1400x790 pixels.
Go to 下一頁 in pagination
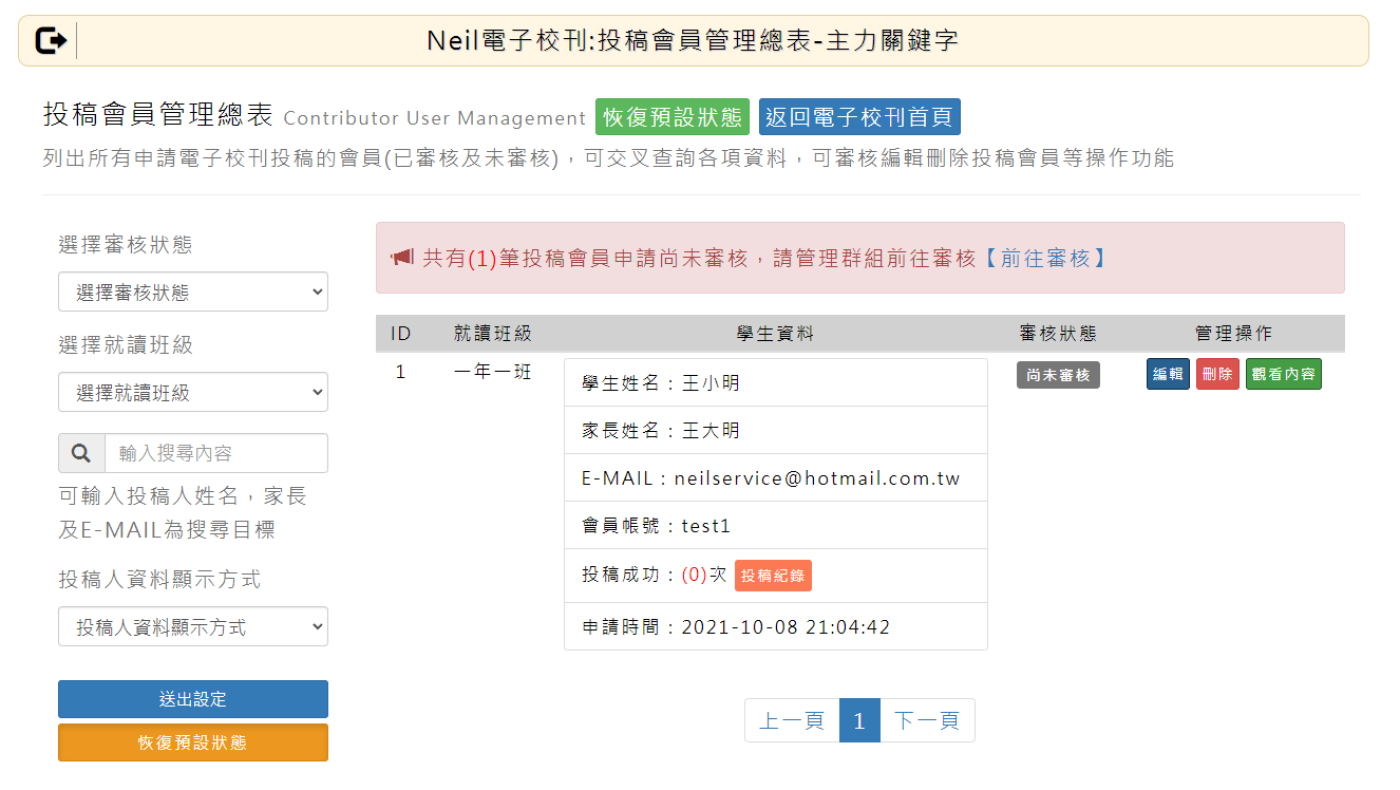pos(926,721)
